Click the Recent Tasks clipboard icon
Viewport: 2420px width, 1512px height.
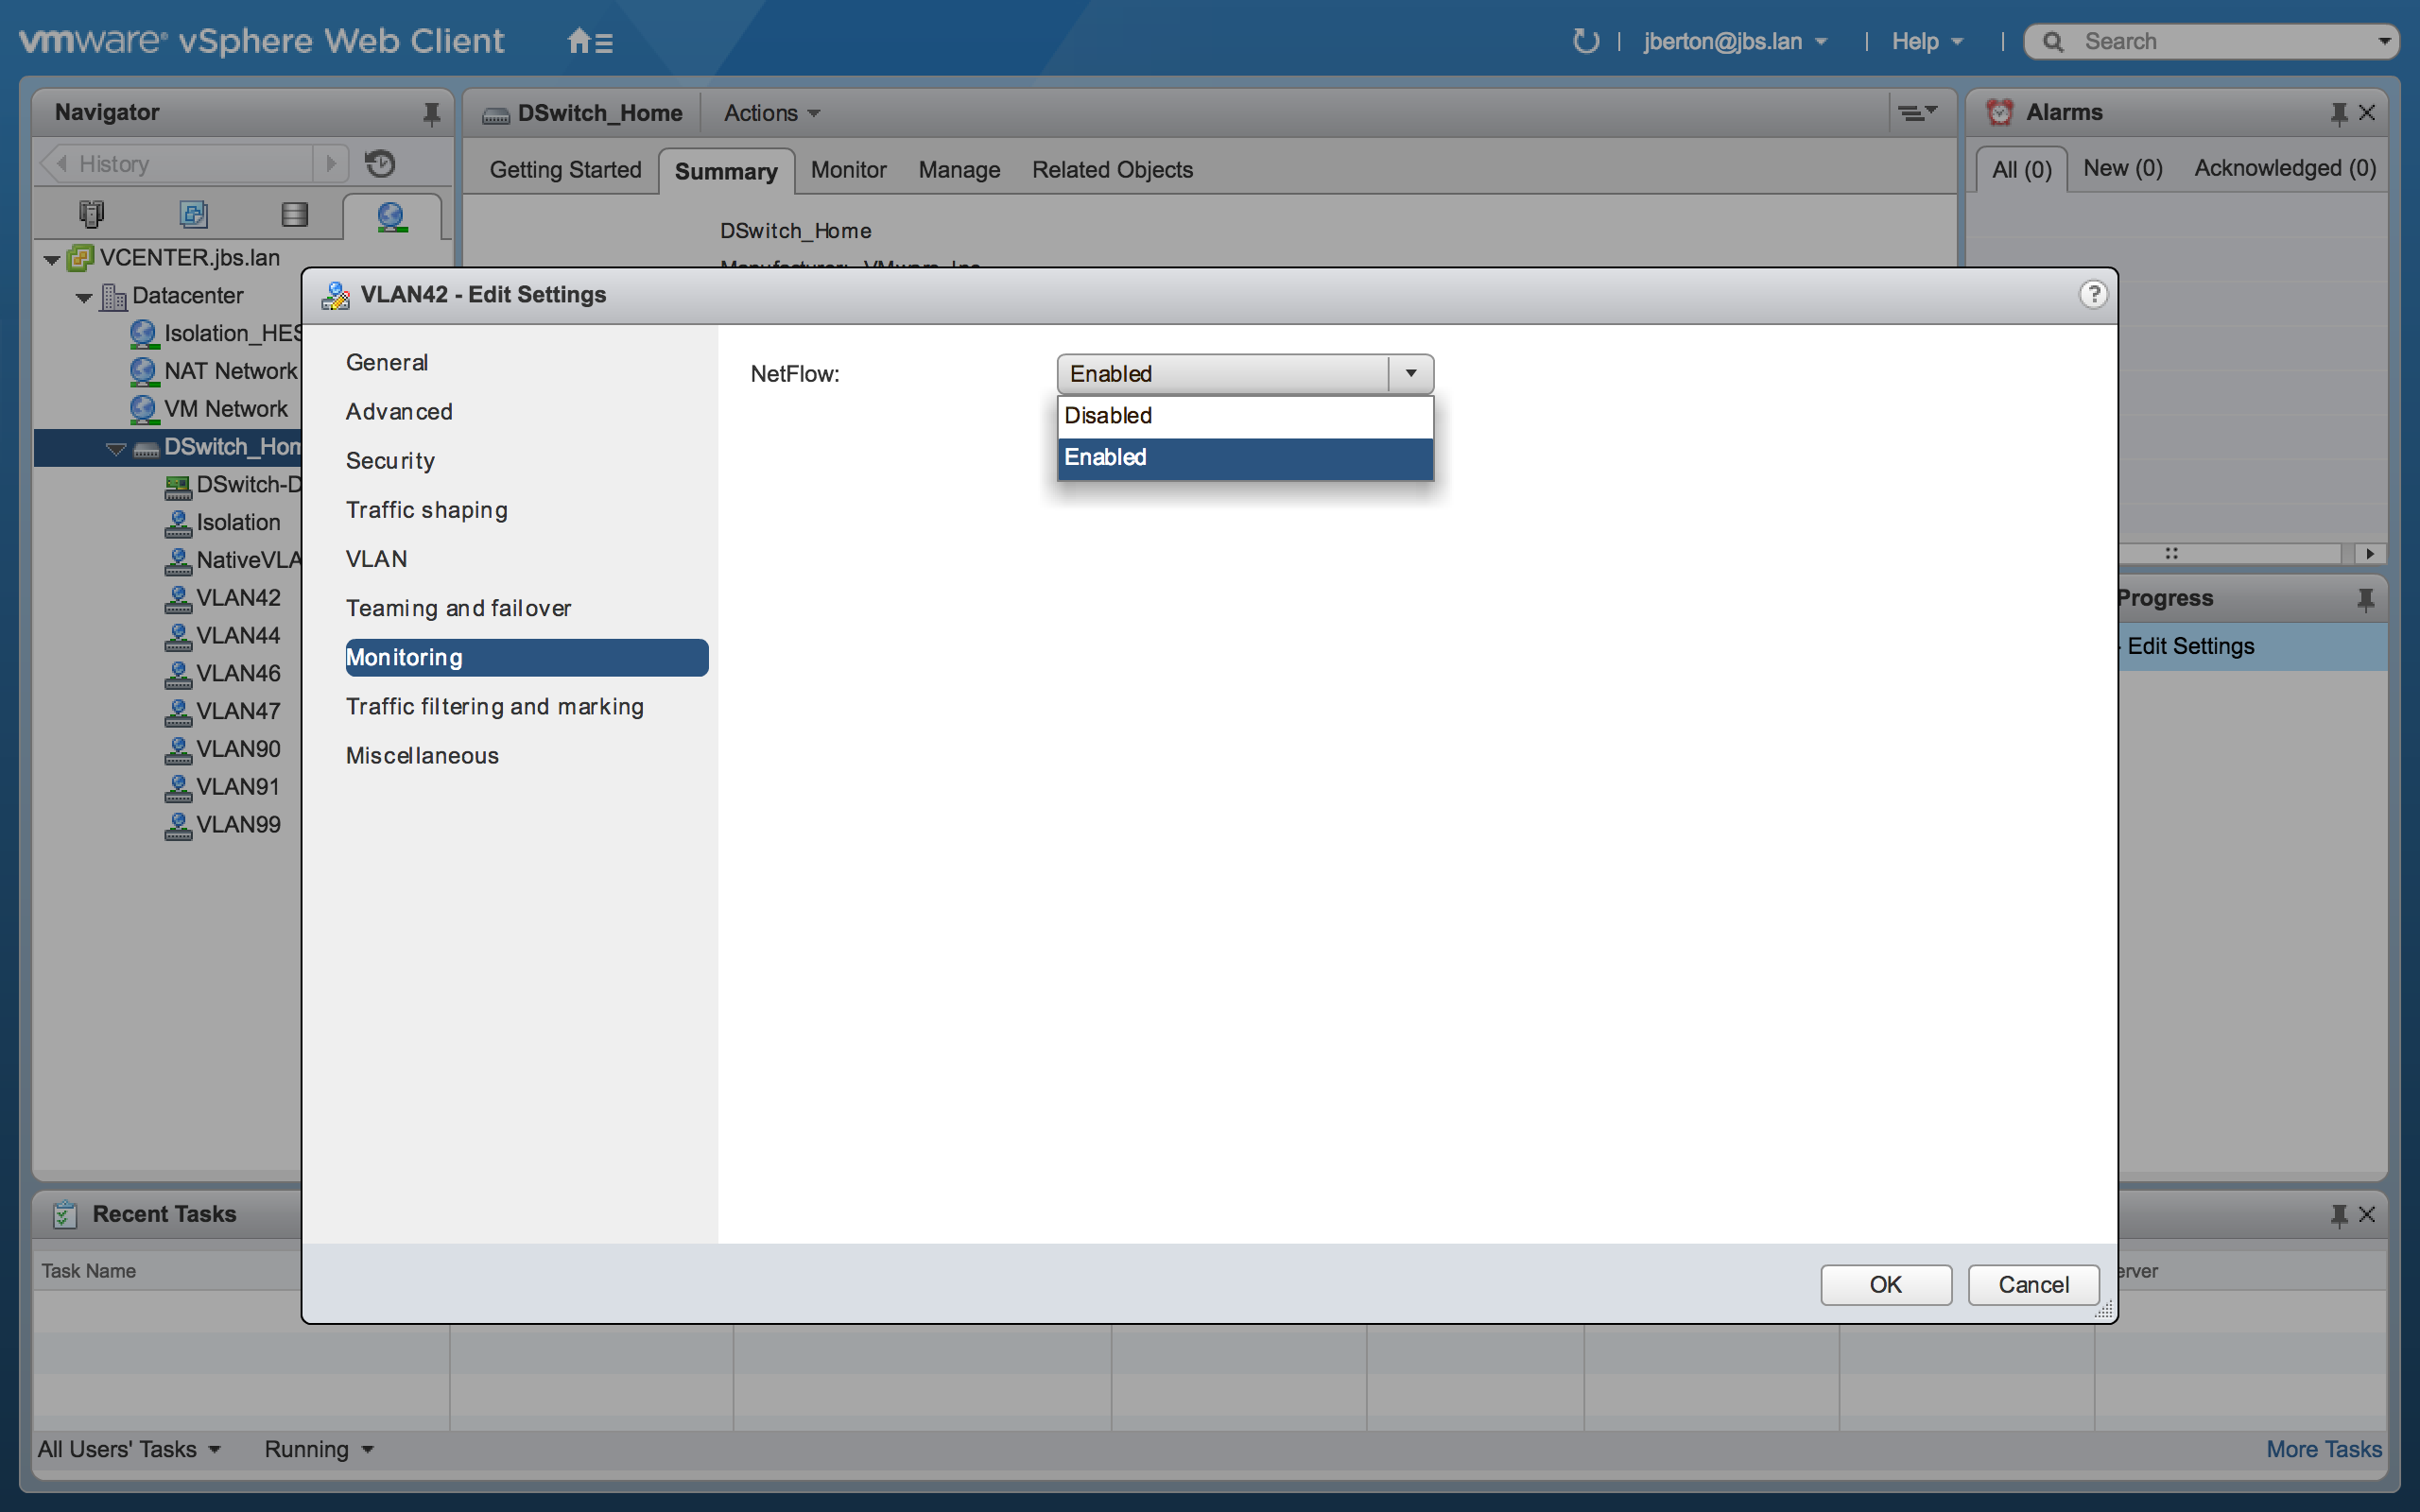pyautogui.click(x=65, y=1214)
